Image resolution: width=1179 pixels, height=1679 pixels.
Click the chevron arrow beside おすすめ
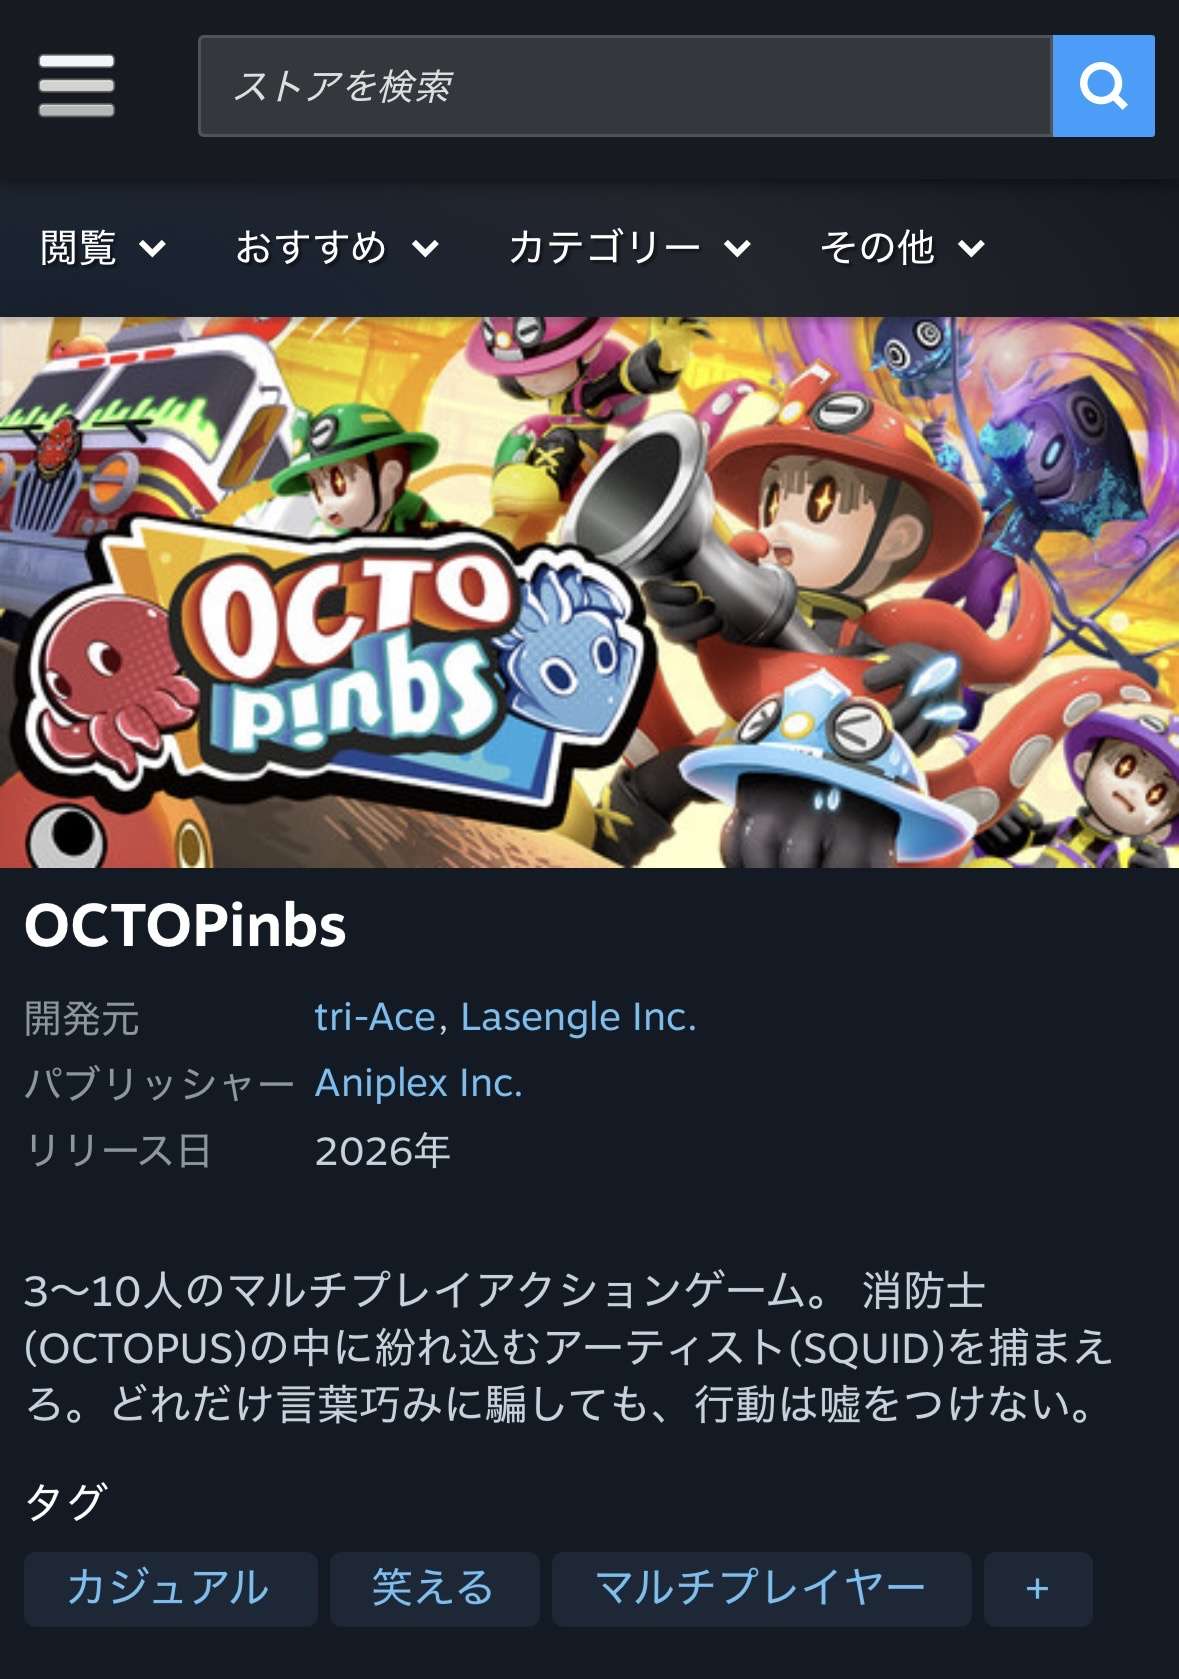[425, 248]
